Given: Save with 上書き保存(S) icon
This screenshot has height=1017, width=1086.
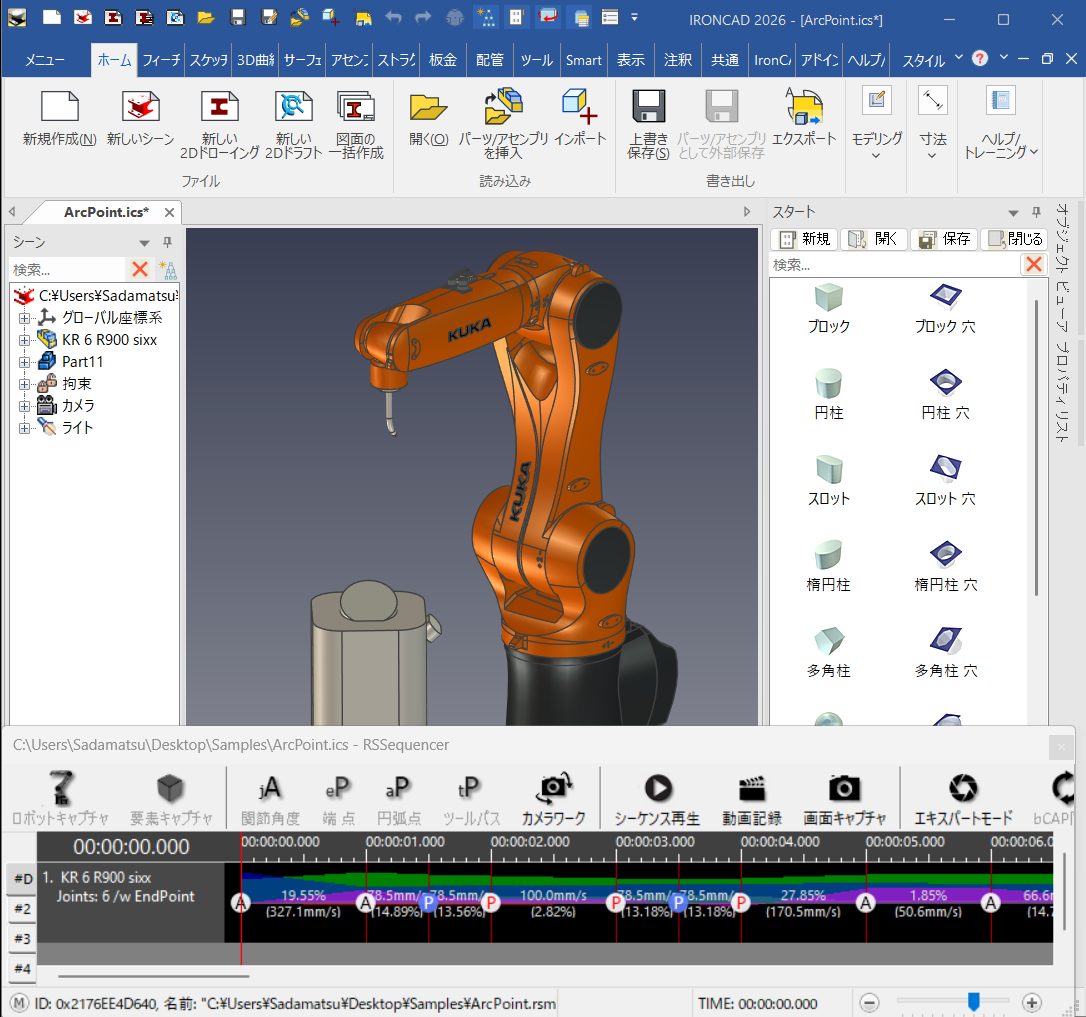Looking at the screenshot, I should pos(648,107).
